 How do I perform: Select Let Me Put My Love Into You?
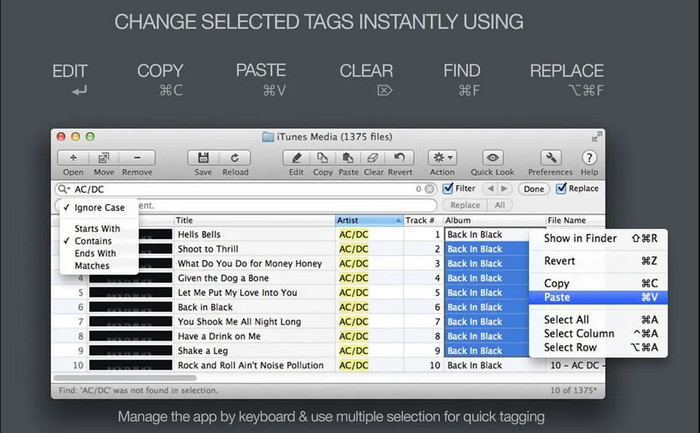[x=238, y=293]
